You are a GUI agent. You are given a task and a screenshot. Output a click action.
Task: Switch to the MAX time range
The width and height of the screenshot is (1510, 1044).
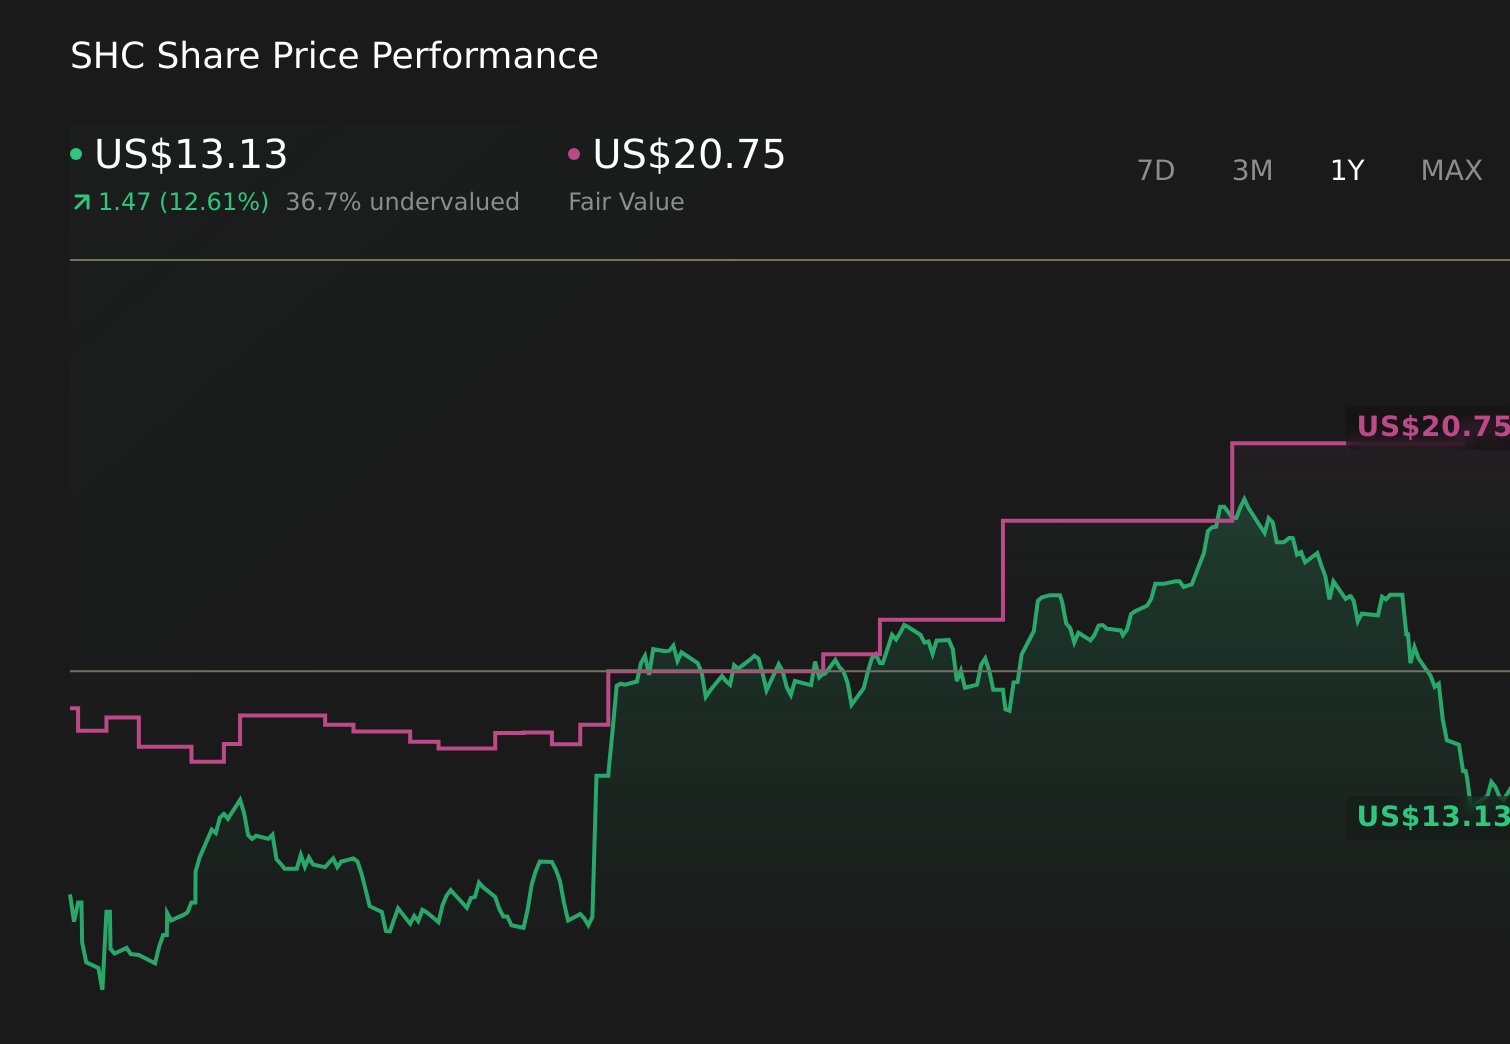[1450, 170]
